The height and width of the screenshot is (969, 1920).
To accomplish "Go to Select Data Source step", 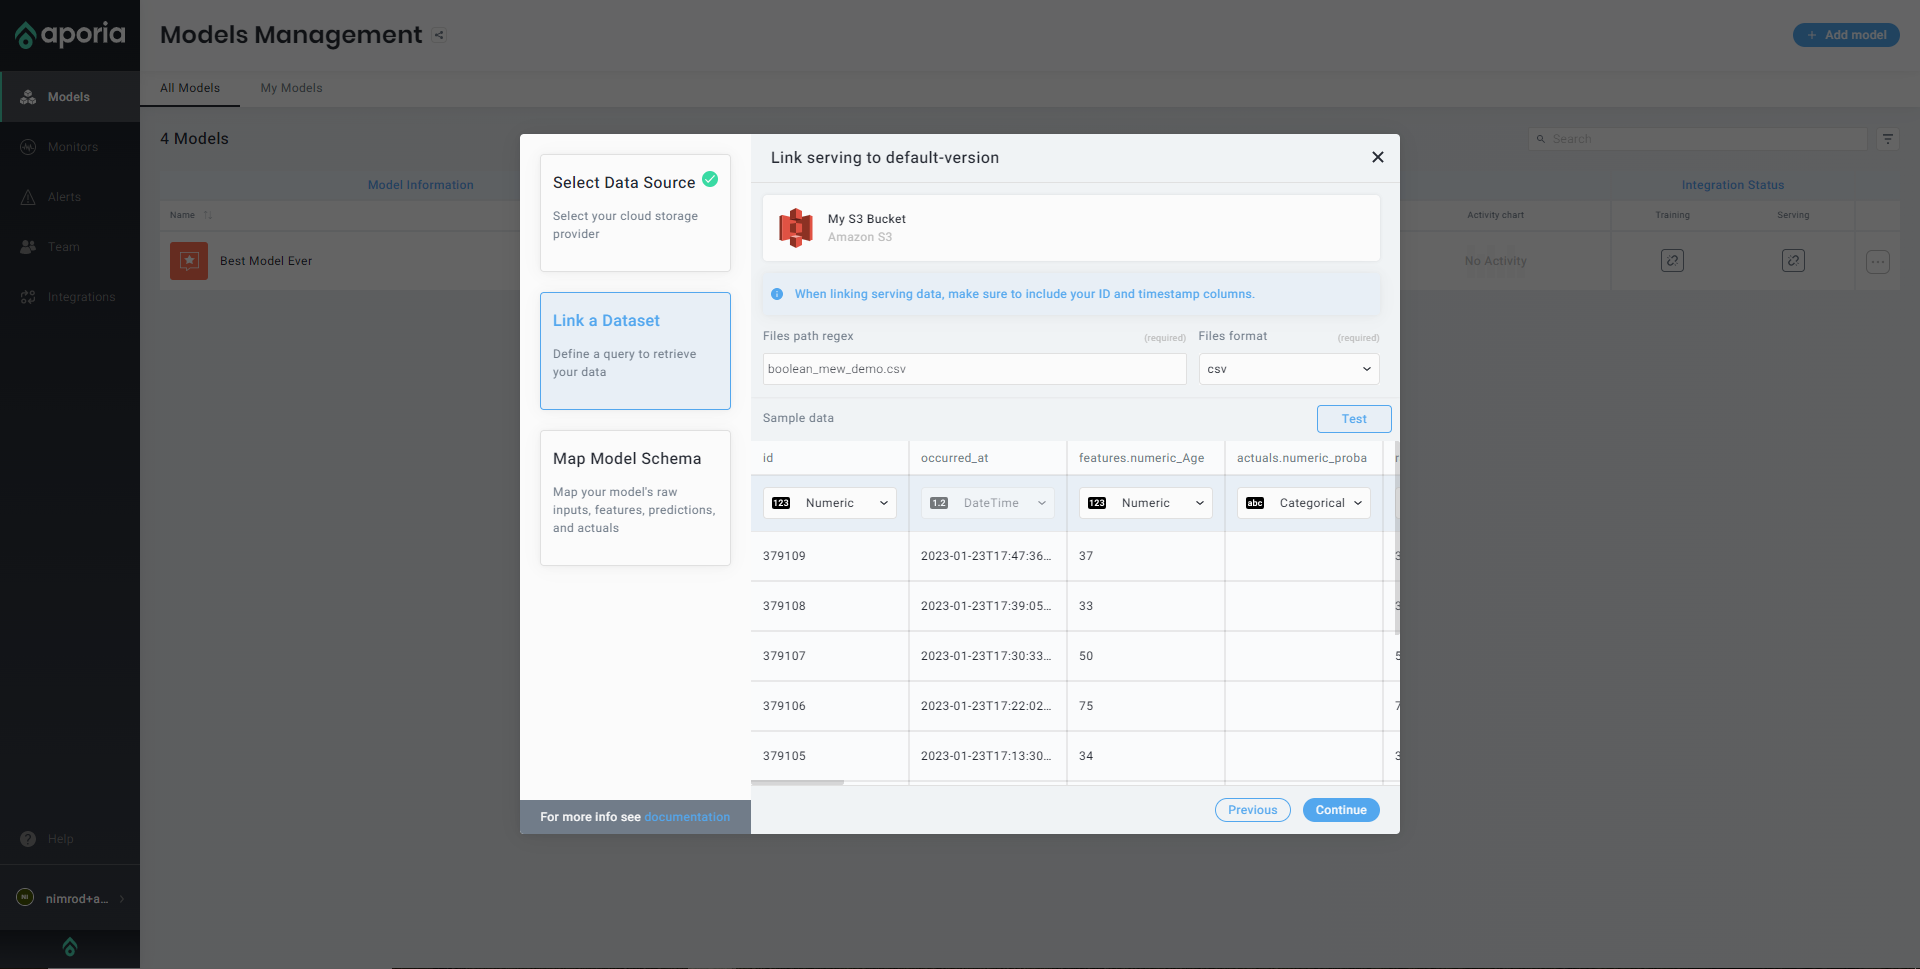I will pyautogui.click(x=635, y=212).
